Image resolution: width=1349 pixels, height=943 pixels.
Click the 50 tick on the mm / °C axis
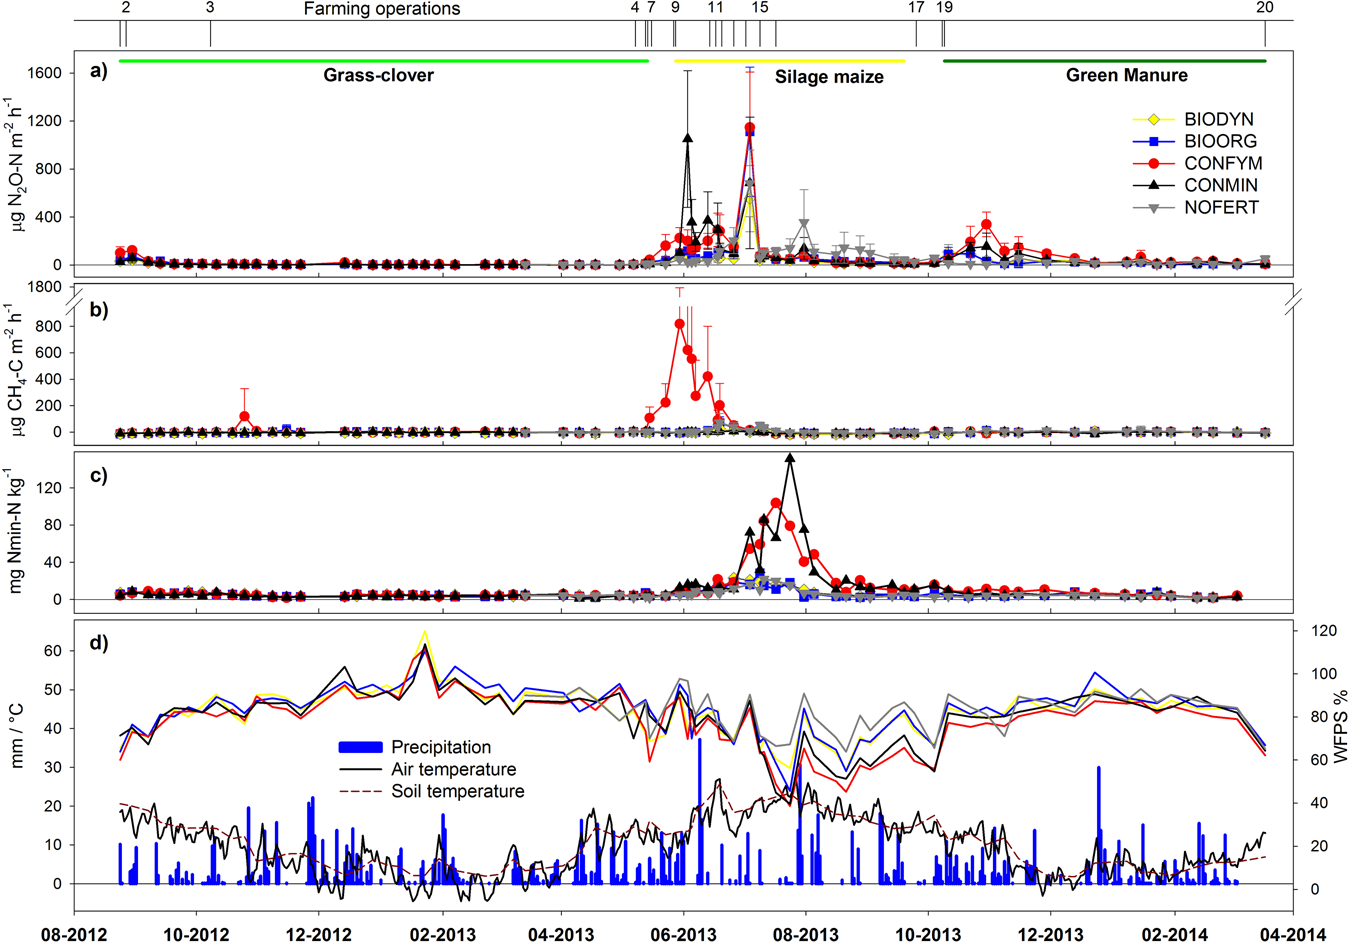click(x=52, y=690)
